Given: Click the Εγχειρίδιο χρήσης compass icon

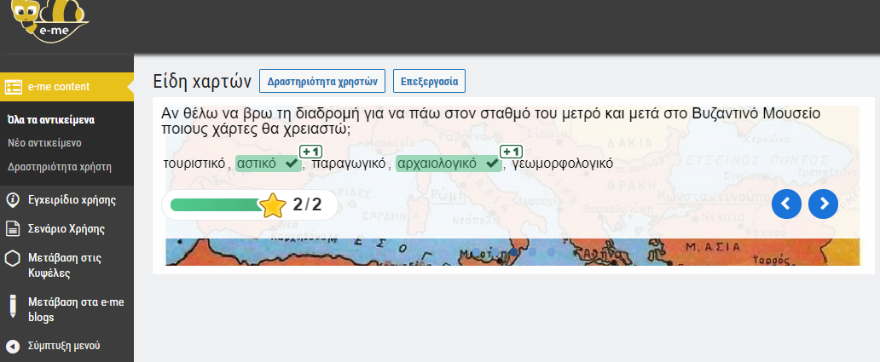Looking at the screenshot, I should pos(12,200).
